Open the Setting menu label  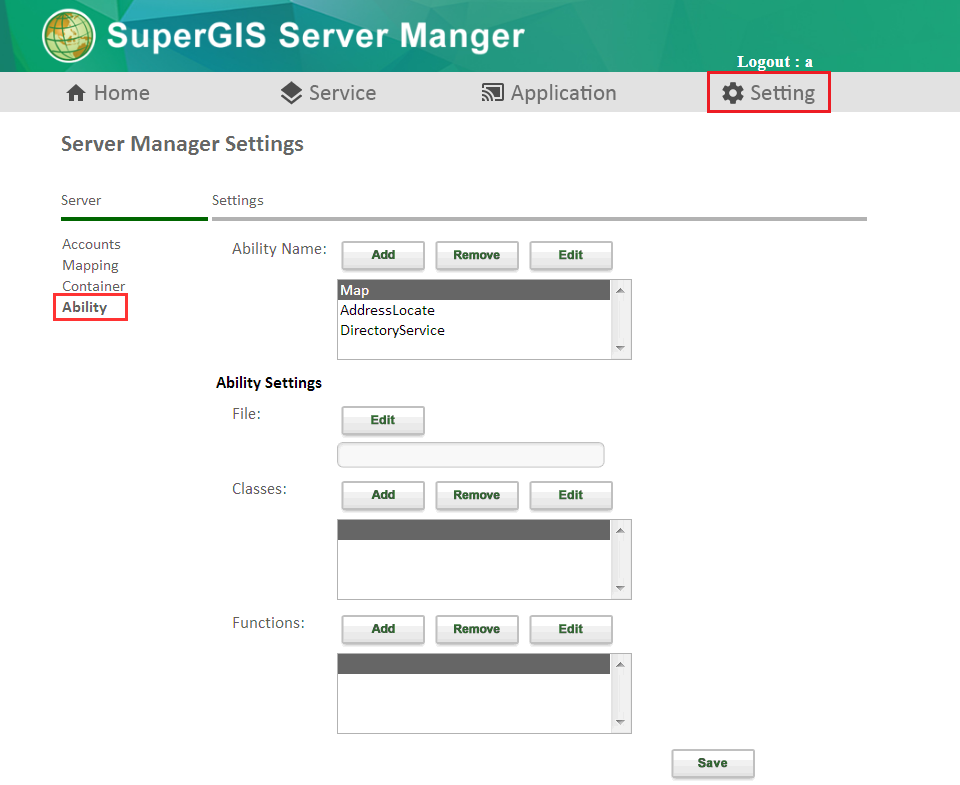pos(782,93)
